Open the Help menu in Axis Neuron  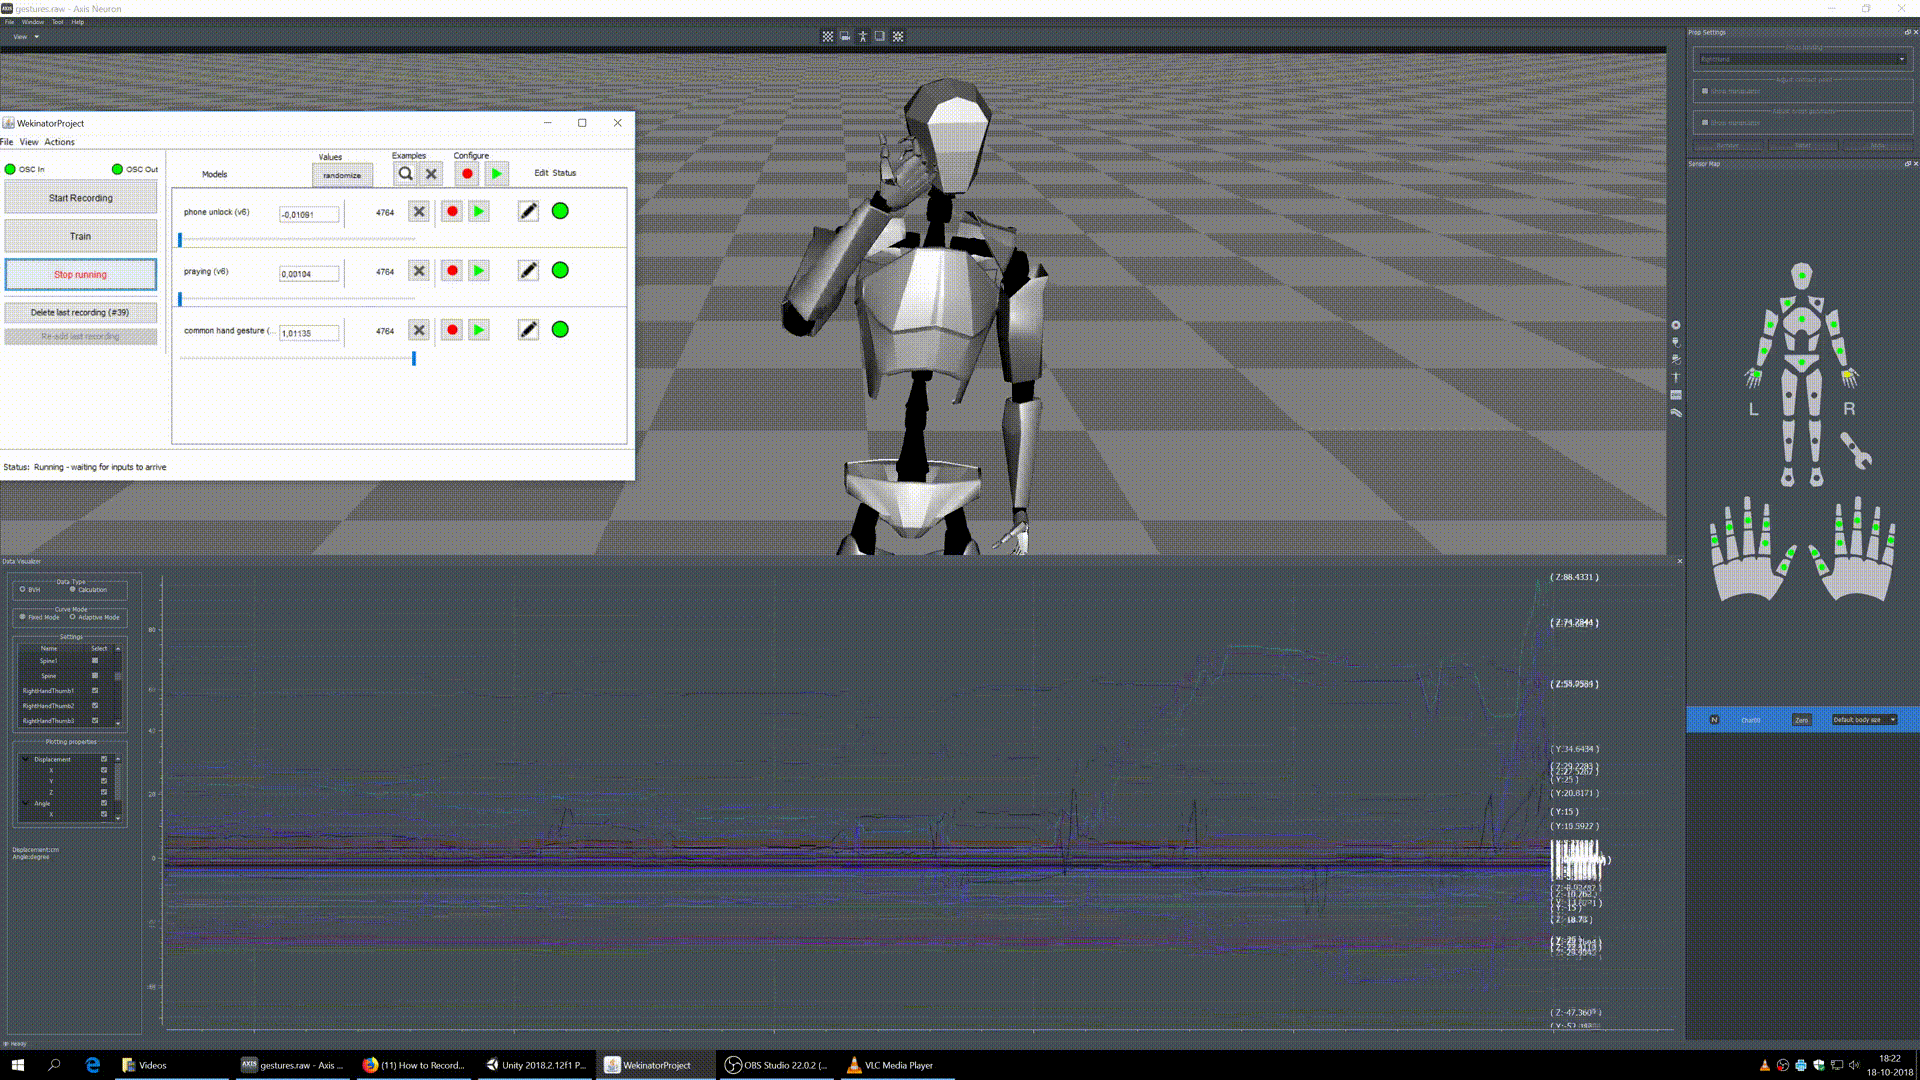pyautogui.click(x=78, y=22)
